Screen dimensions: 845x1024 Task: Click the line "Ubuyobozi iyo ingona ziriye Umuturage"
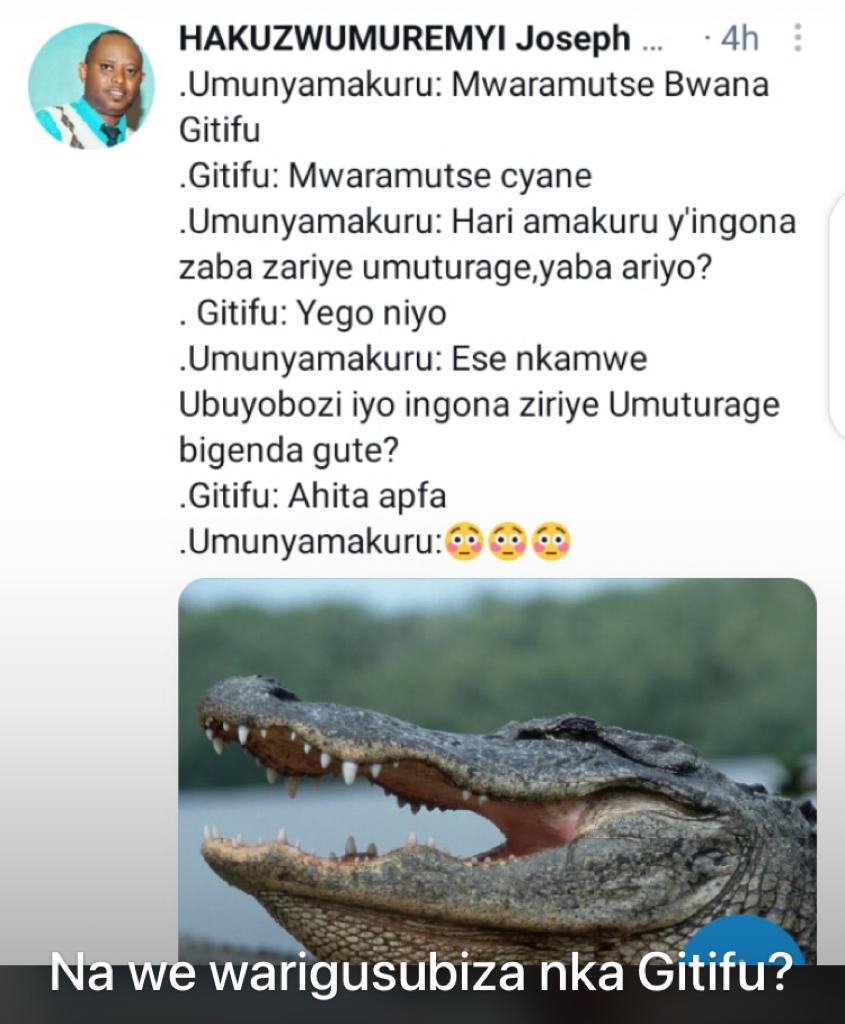click(478, 405)
